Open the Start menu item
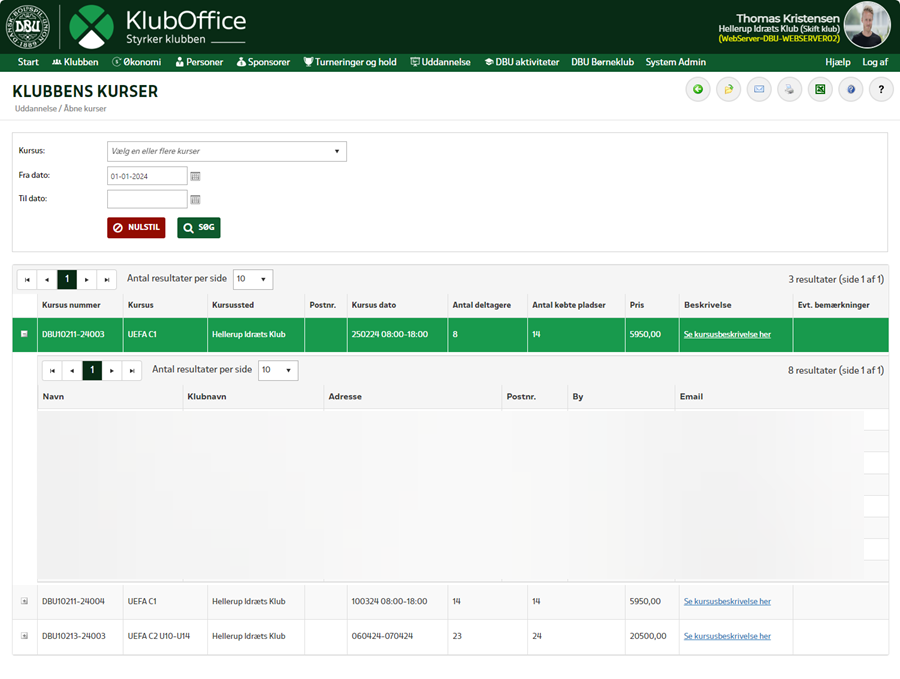Screen dimensions: 900x679 tap(28, 62)
